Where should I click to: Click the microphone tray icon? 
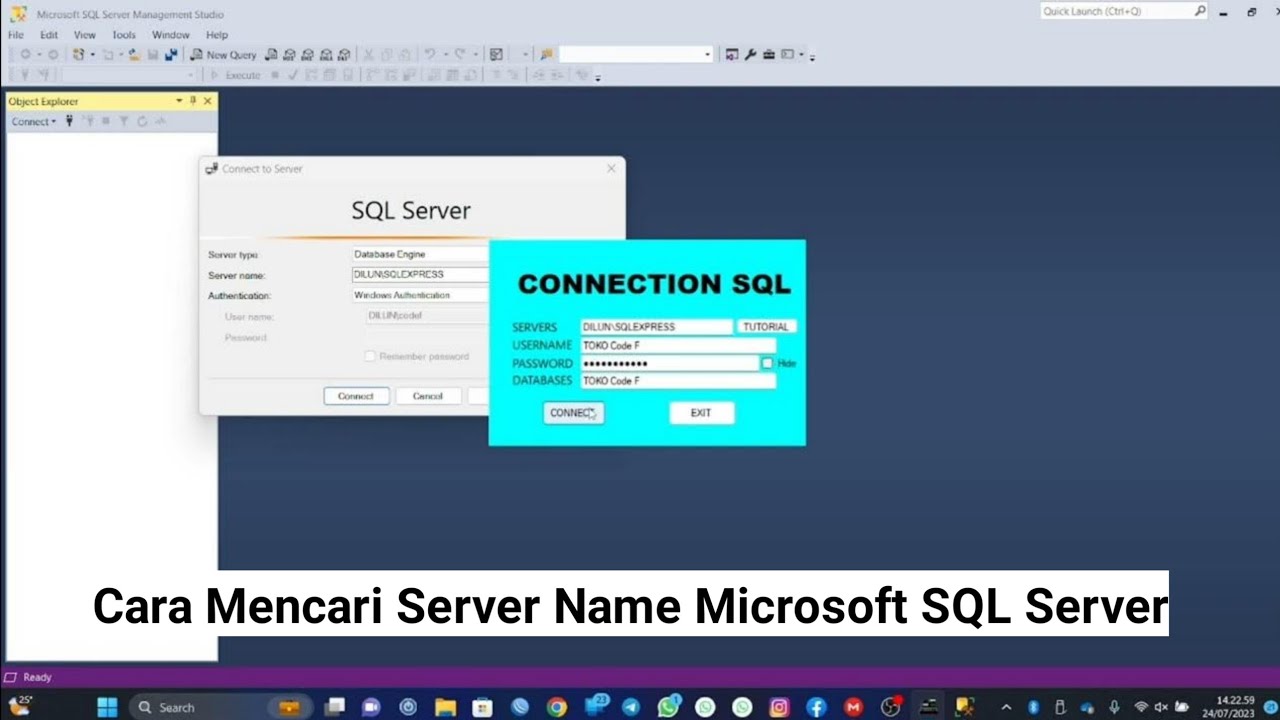point(1114,707)
